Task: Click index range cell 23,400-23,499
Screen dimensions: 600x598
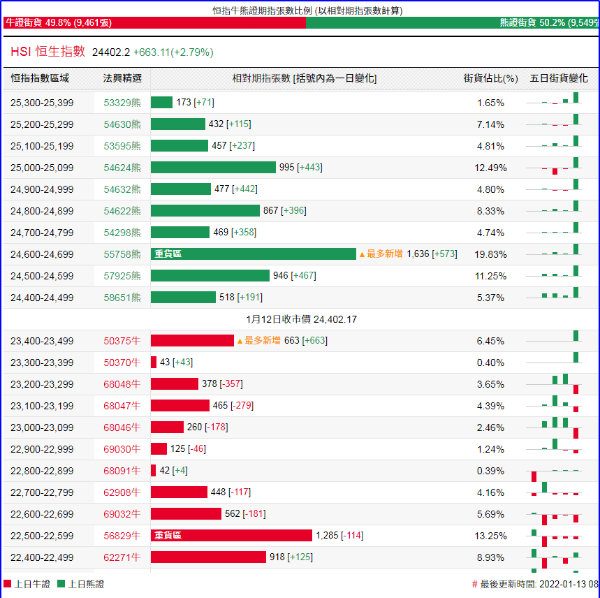Action: [42, 341]
